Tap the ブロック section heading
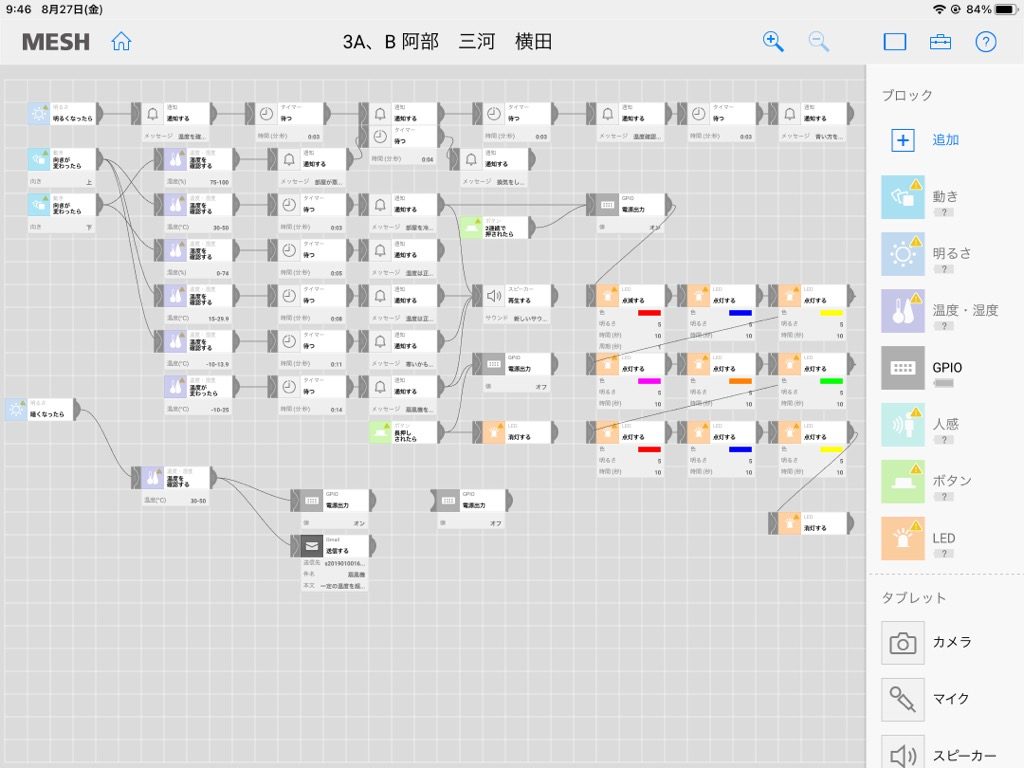The image size is (1024, 768). (907, 95)
